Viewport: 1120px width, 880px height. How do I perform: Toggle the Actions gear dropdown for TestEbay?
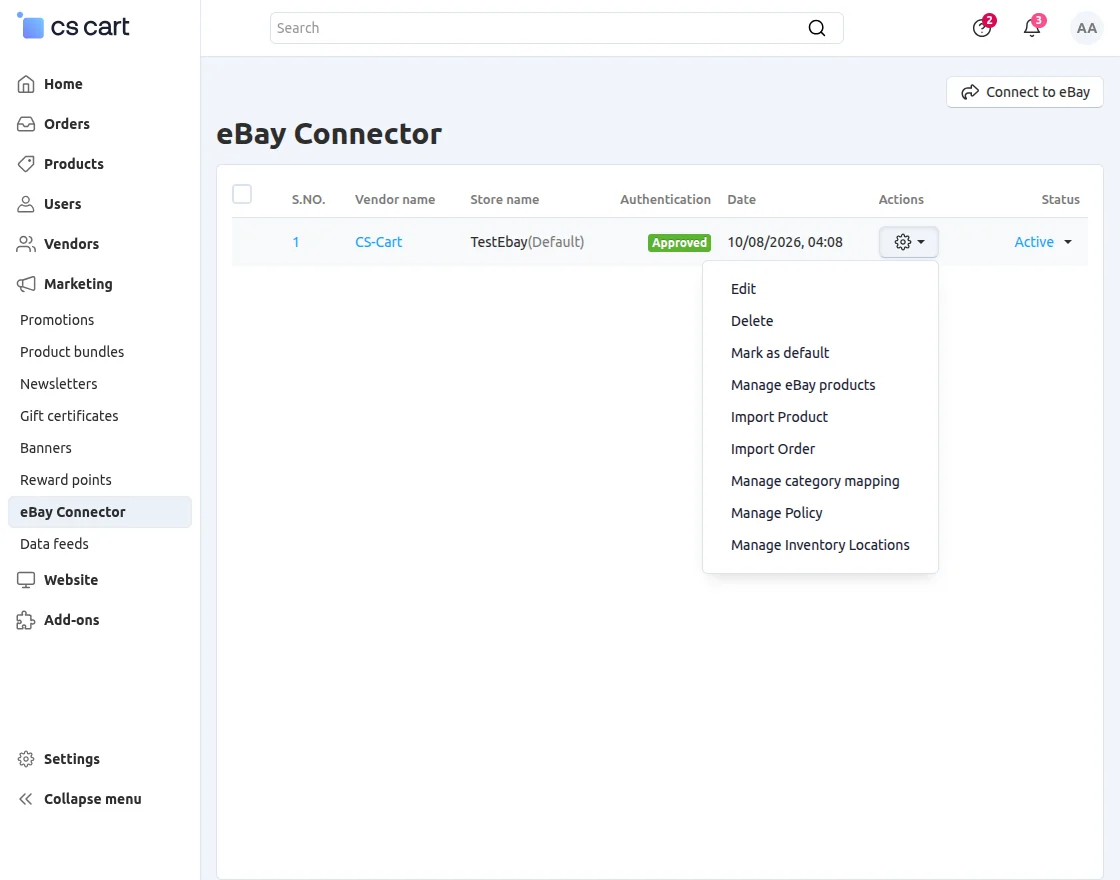909,242
